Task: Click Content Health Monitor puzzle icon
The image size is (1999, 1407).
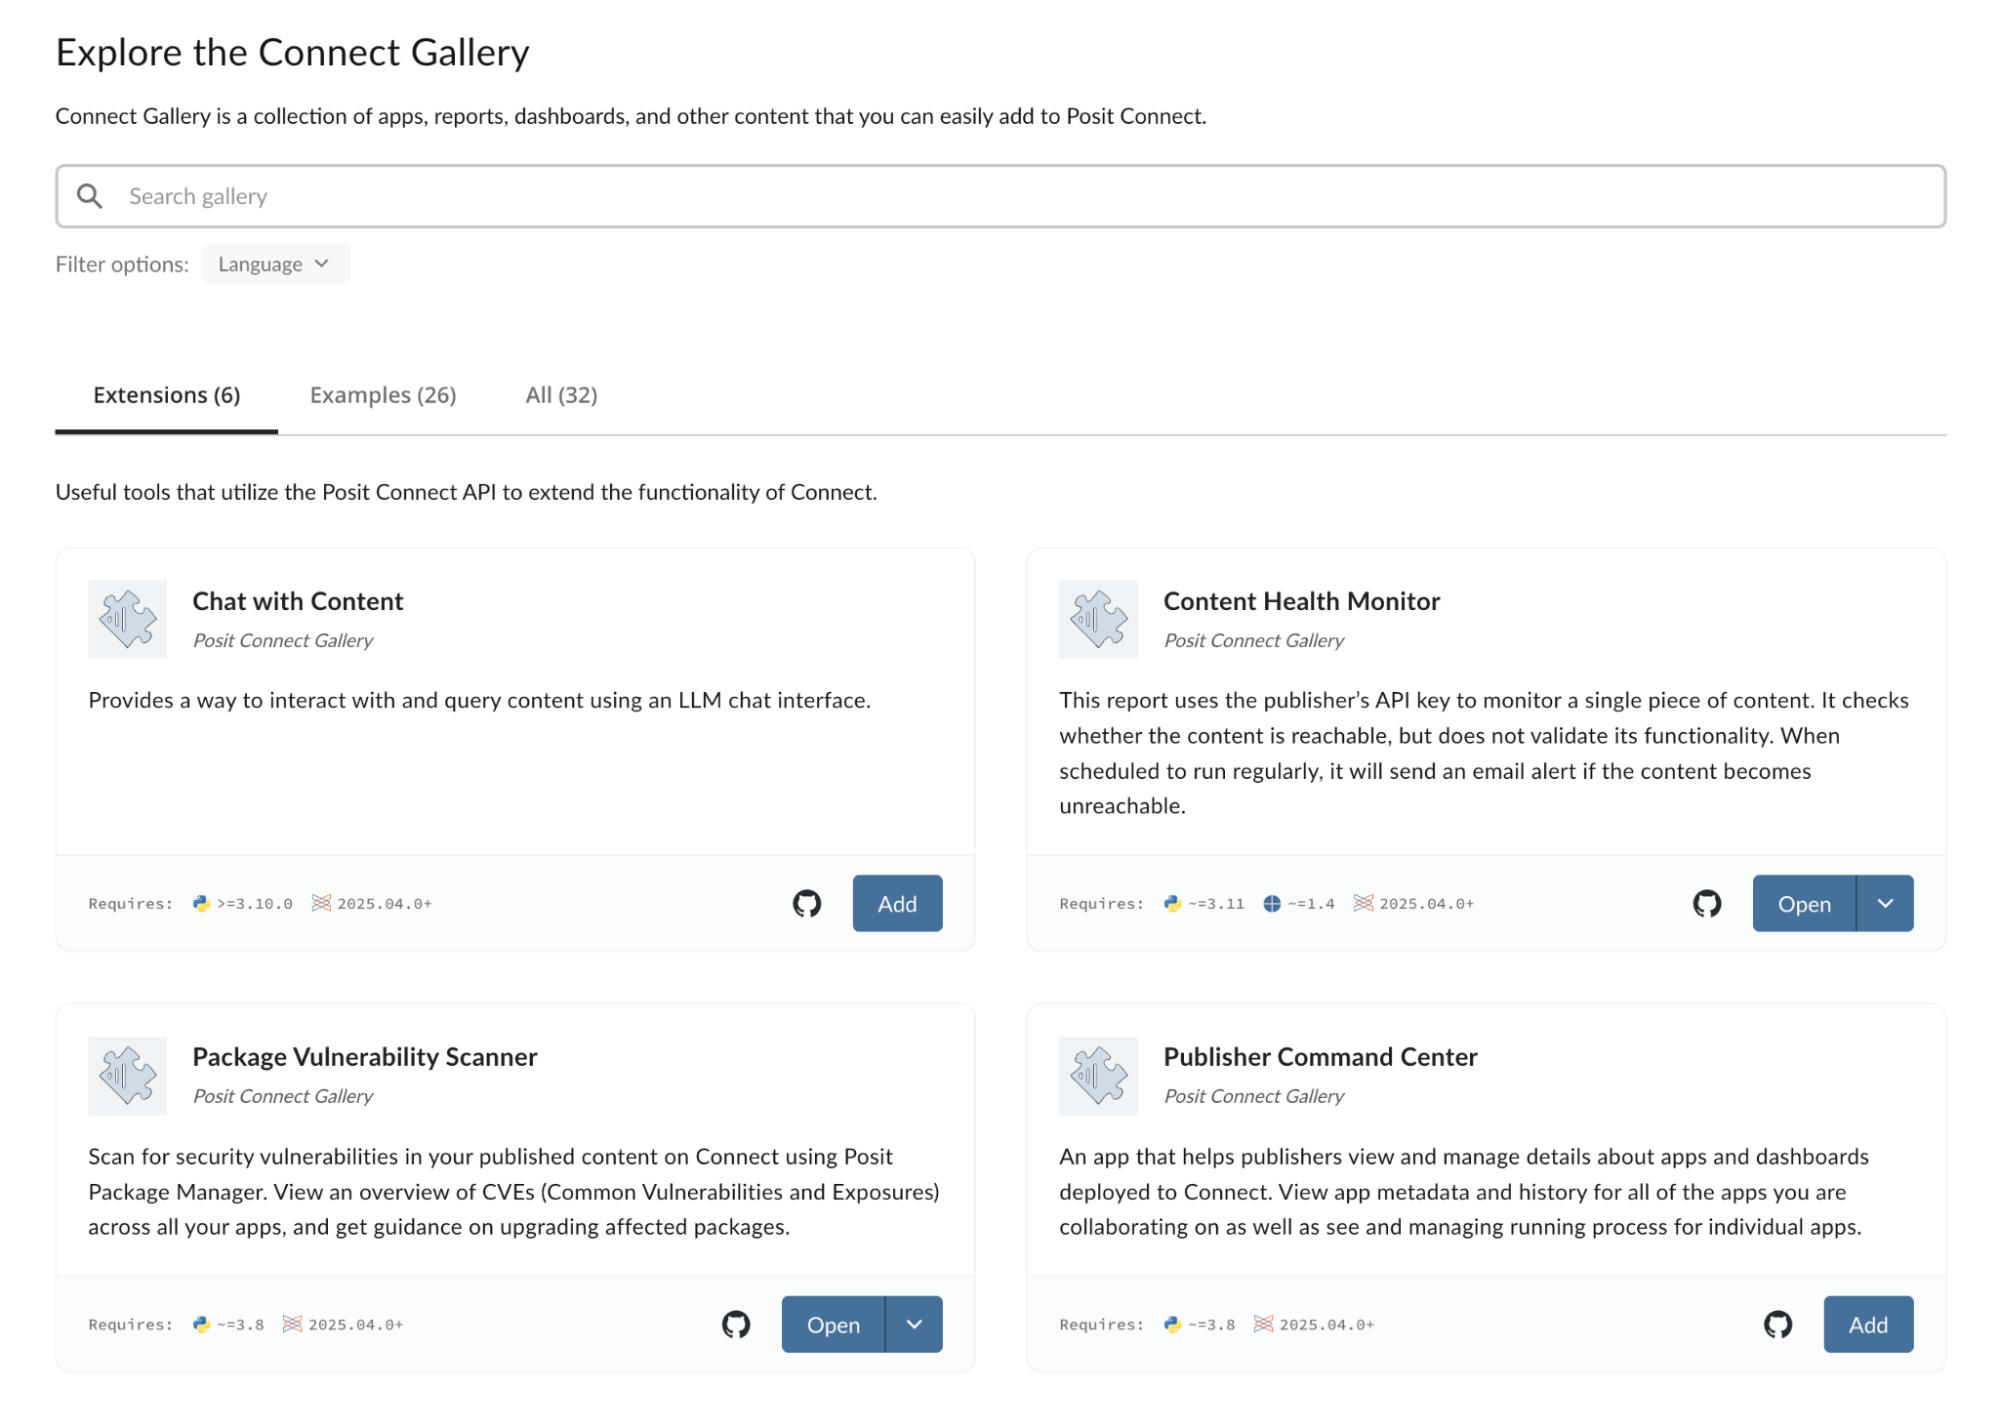Action: click(1098, 619)
